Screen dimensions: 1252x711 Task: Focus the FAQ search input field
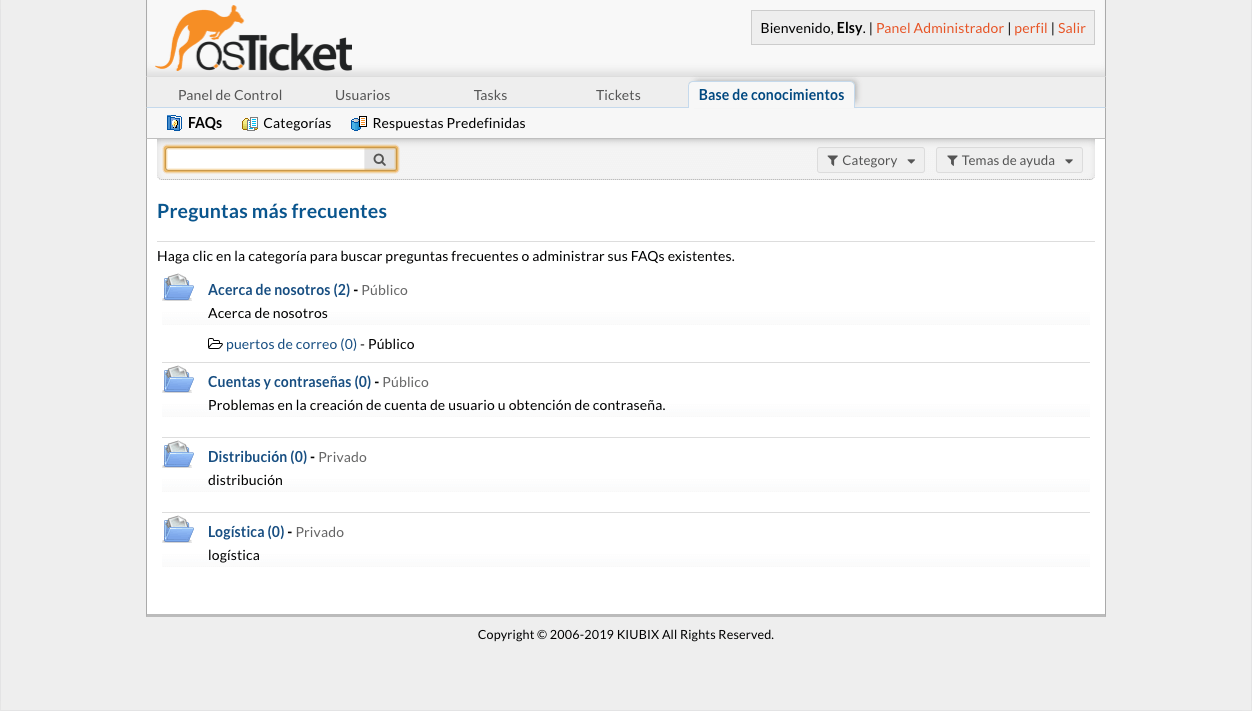[265, 159]
